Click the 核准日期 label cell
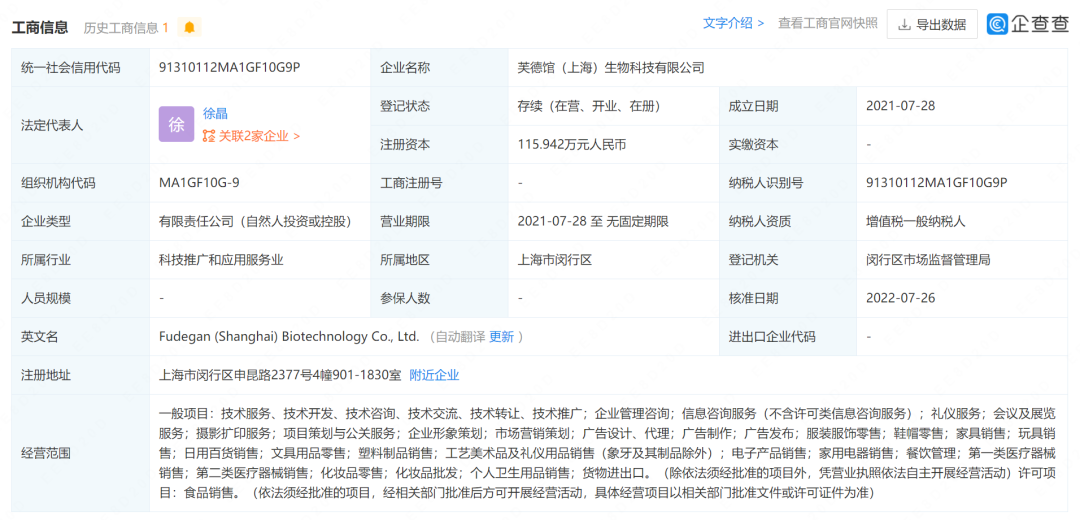This screenshot has width=1080, height=520. (787, 298)
